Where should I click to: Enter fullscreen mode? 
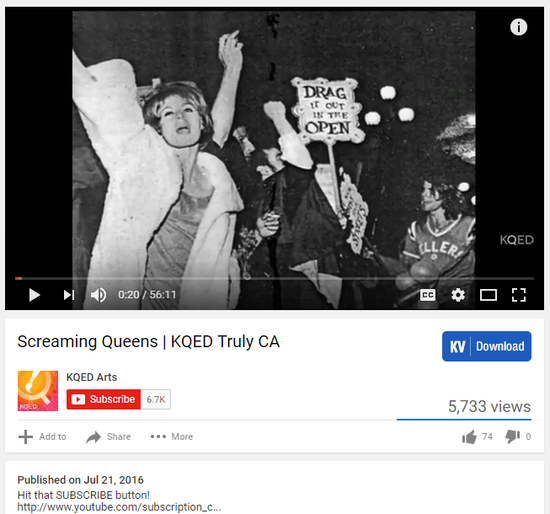(518, 295)
